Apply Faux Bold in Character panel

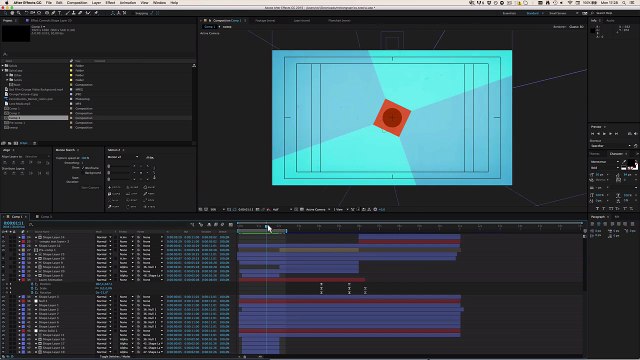(598, 209)
